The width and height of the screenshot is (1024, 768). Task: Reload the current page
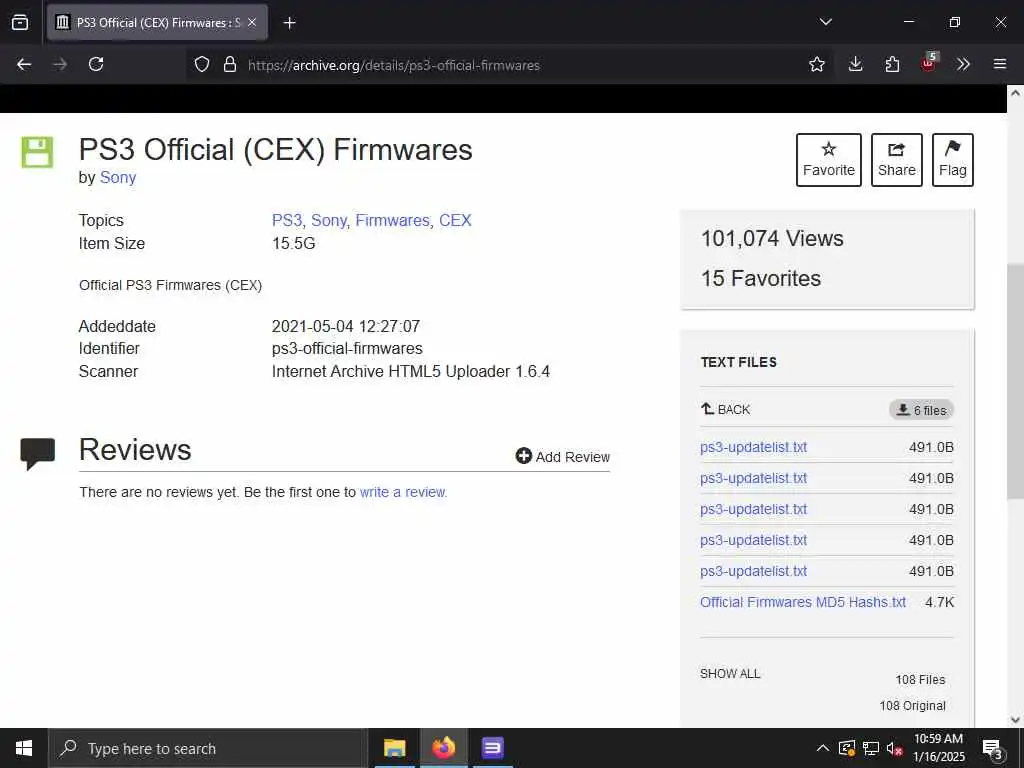(96, 64)
